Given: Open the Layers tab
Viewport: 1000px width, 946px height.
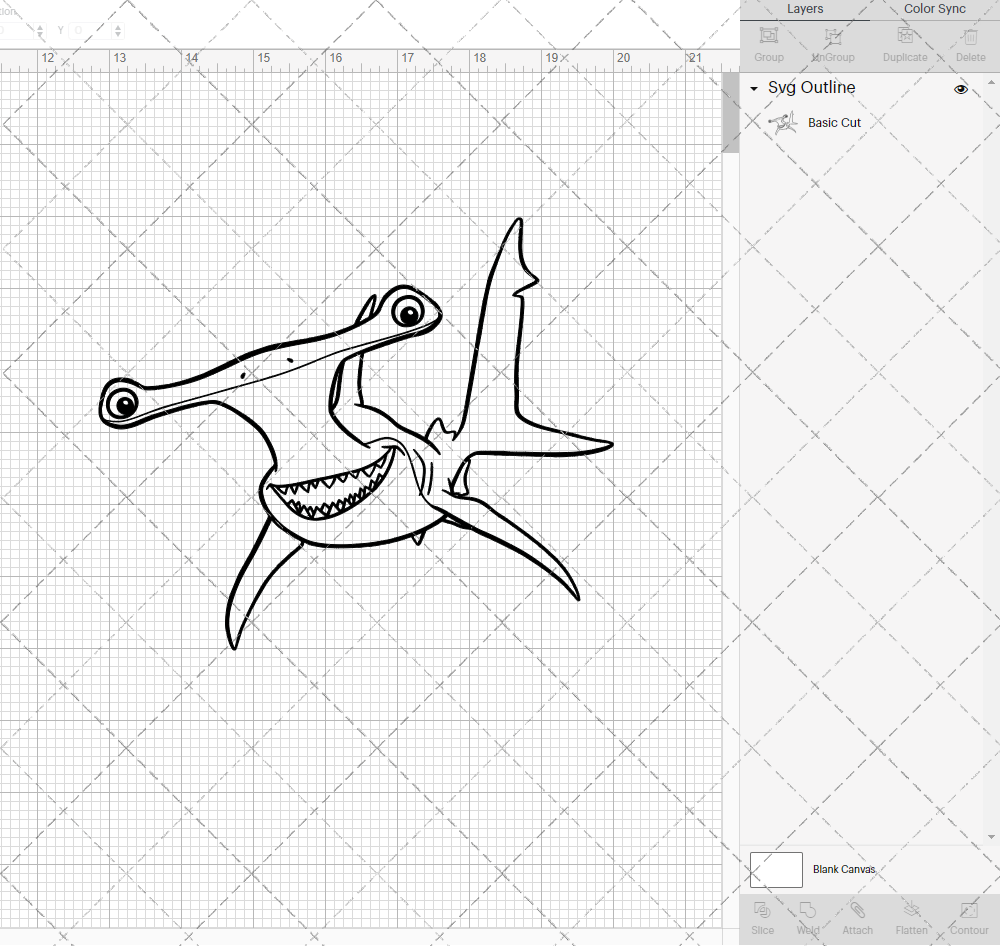Looking at the screenshot, I should pos(805,9).
